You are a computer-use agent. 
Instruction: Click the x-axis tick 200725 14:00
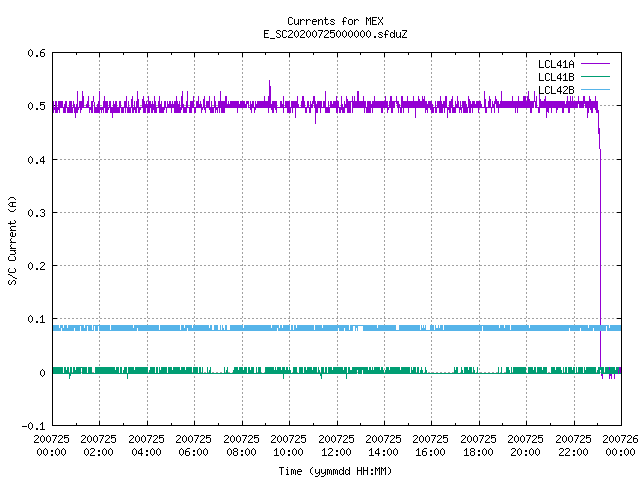click(x=383, y=446)
